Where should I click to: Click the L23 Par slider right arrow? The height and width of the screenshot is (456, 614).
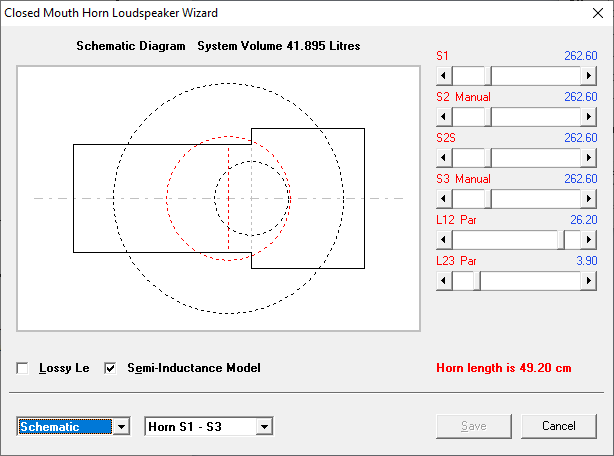[589, 281]
